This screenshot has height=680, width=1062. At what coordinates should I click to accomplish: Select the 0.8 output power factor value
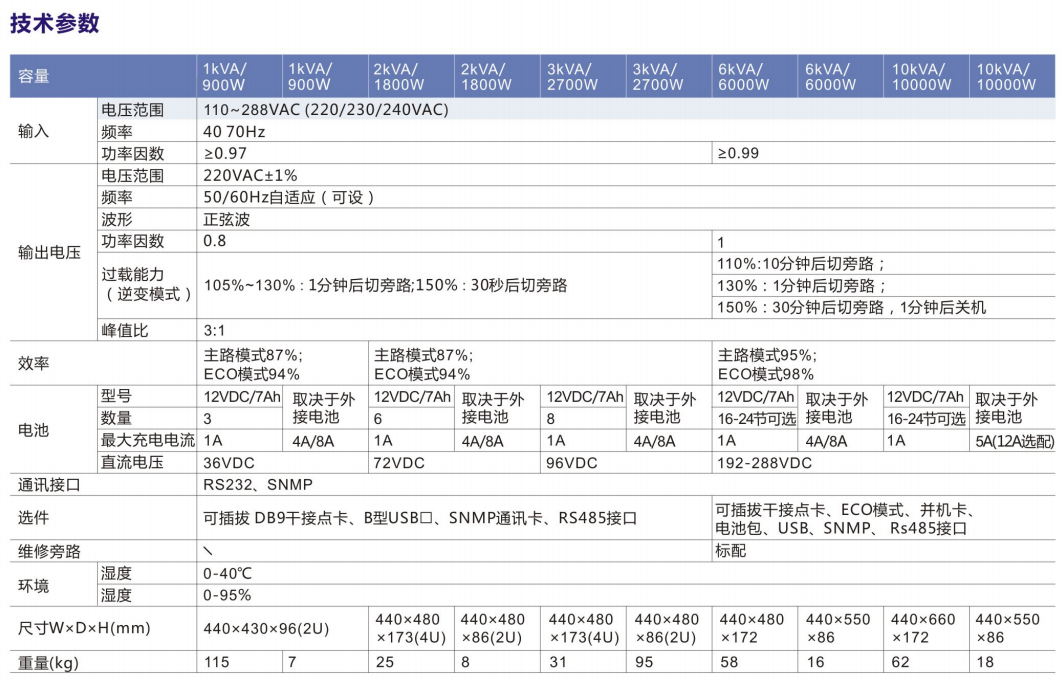coord(215,241)
